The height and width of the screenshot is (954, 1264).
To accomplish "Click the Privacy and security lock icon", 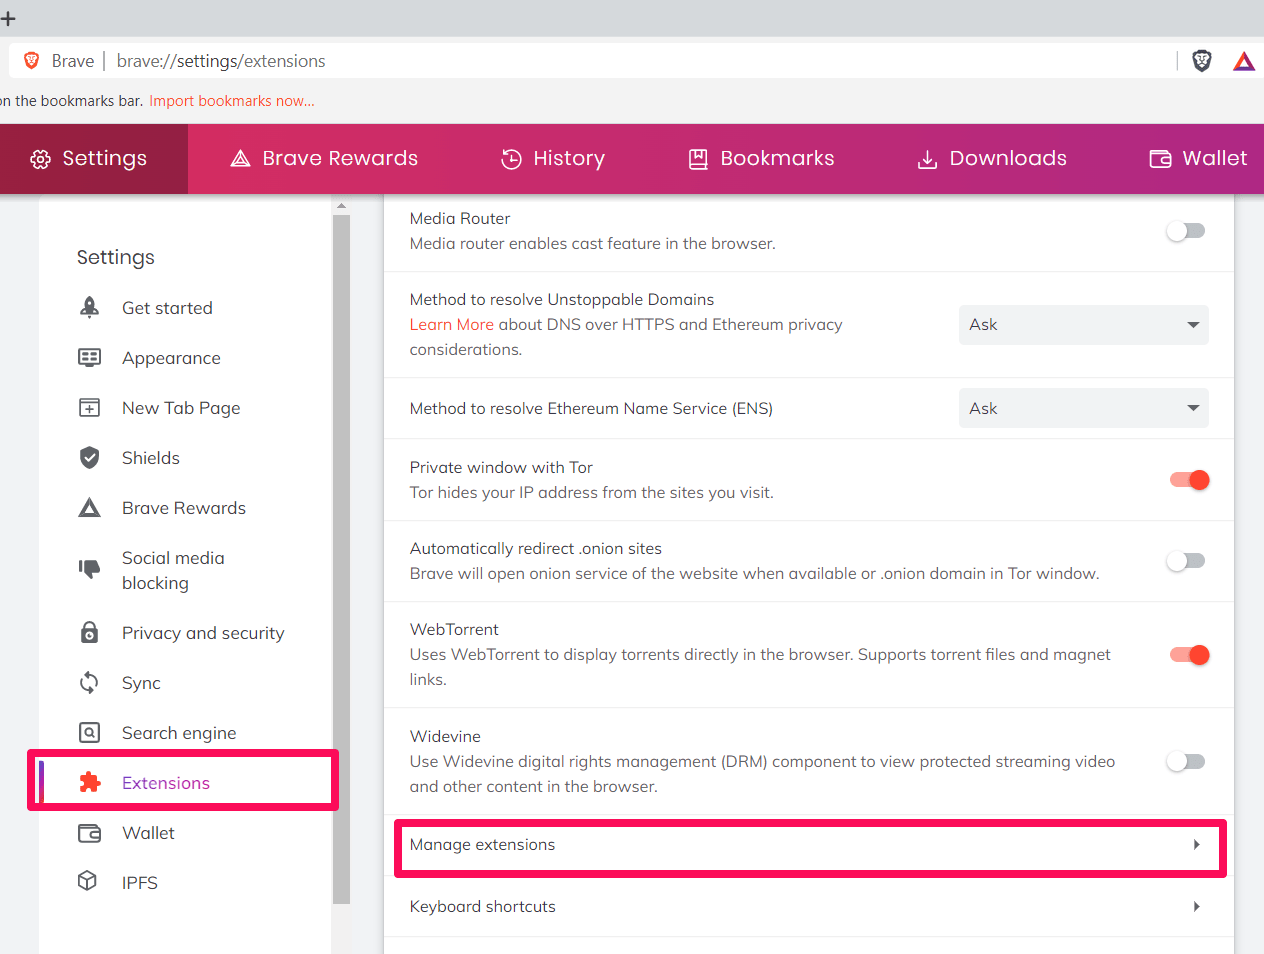I will (x=90, y=633).
